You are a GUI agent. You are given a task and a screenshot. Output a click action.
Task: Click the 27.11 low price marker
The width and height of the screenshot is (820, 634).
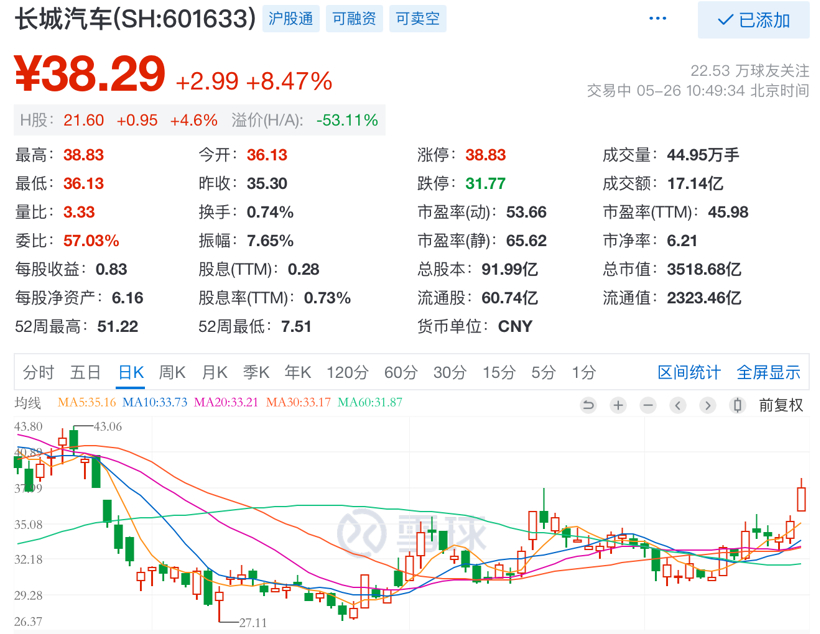click(x=253, y=622)
